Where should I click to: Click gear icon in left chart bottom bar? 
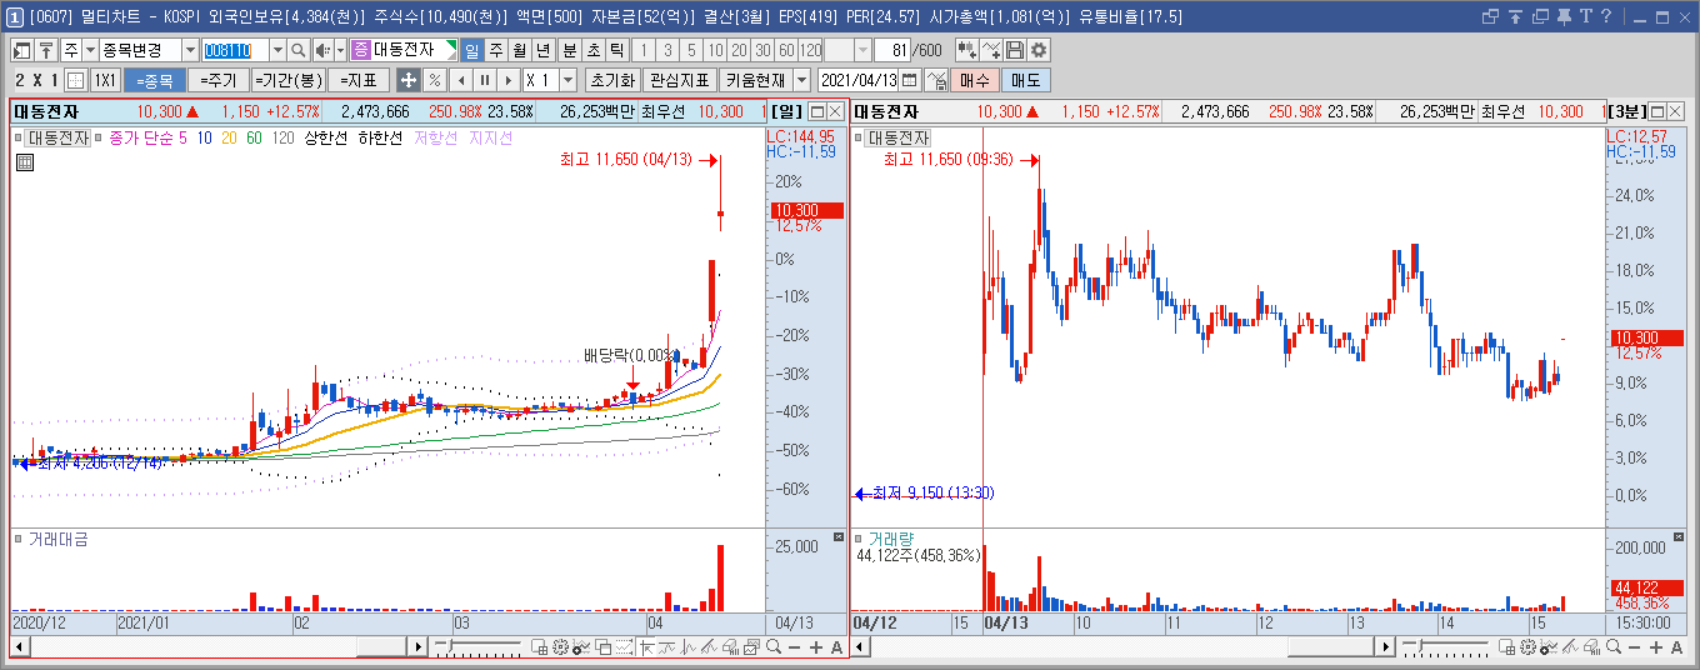(560, 648)
